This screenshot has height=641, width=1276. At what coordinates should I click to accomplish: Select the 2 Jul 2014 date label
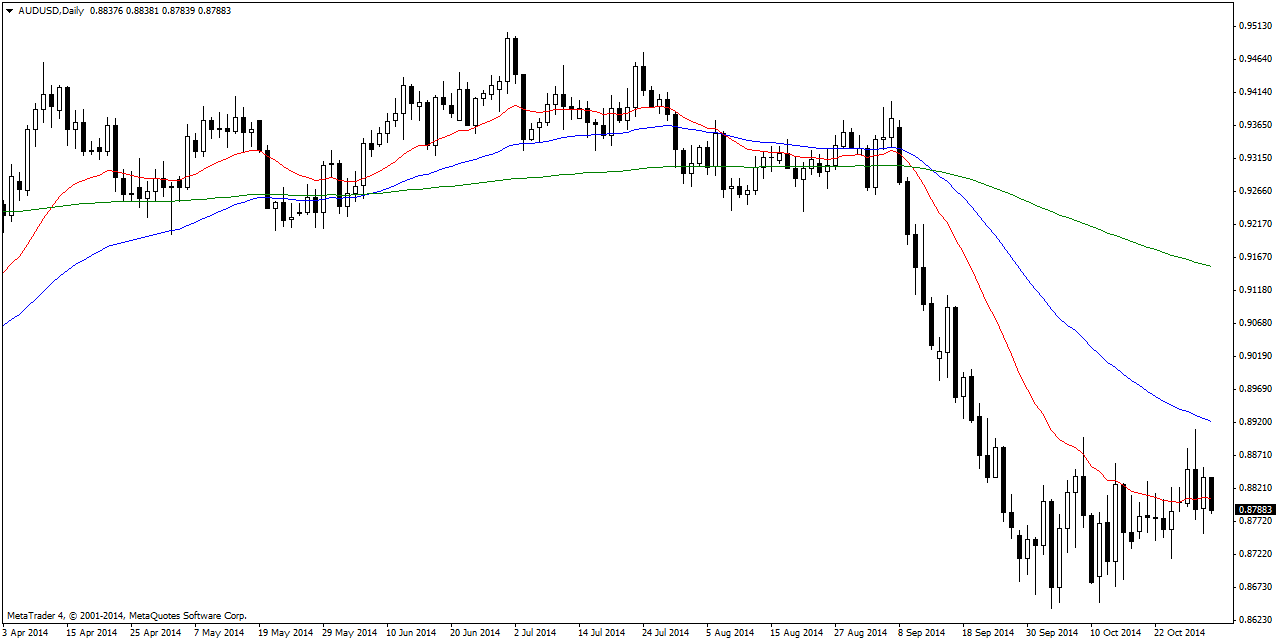[535, 633]
